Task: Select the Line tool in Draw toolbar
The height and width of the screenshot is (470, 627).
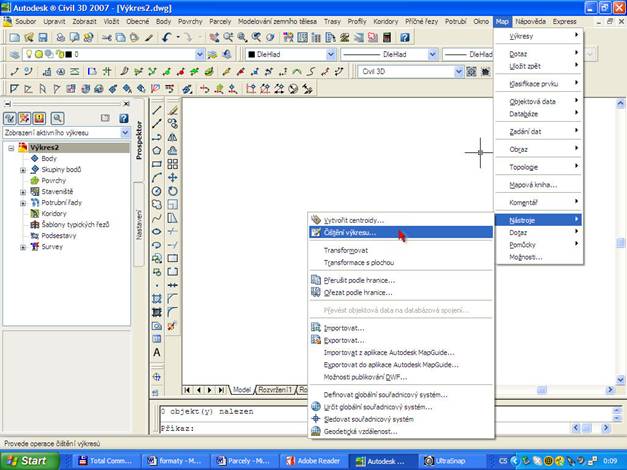Action: (157, 110)
